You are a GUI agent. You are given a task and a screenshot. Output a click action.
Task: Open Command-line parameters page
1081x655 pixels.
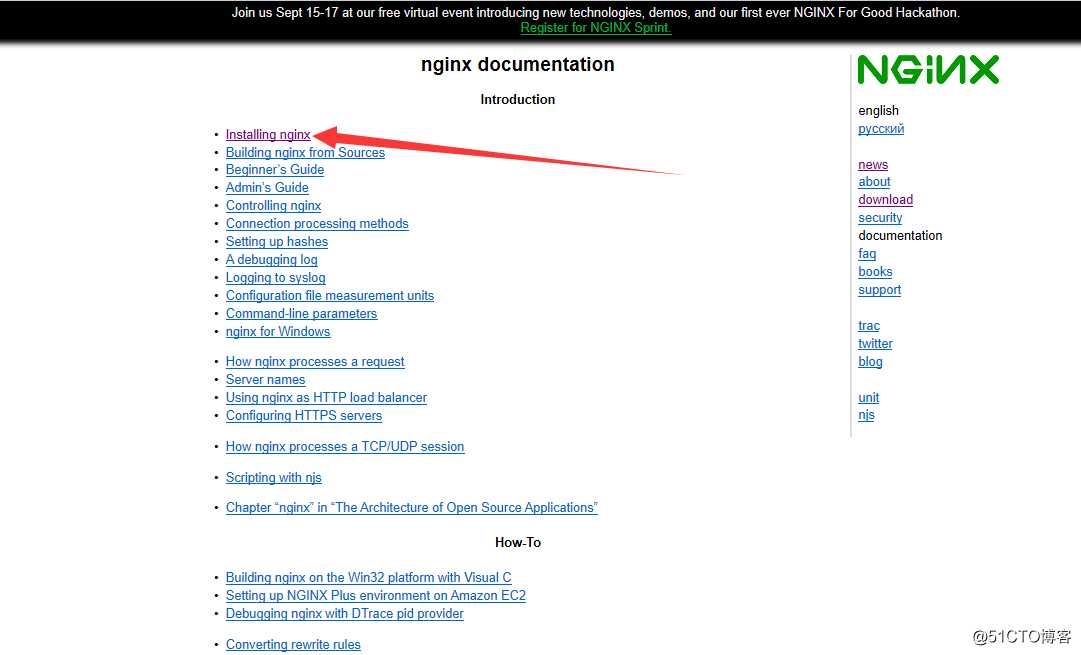(x=301, y=313)
